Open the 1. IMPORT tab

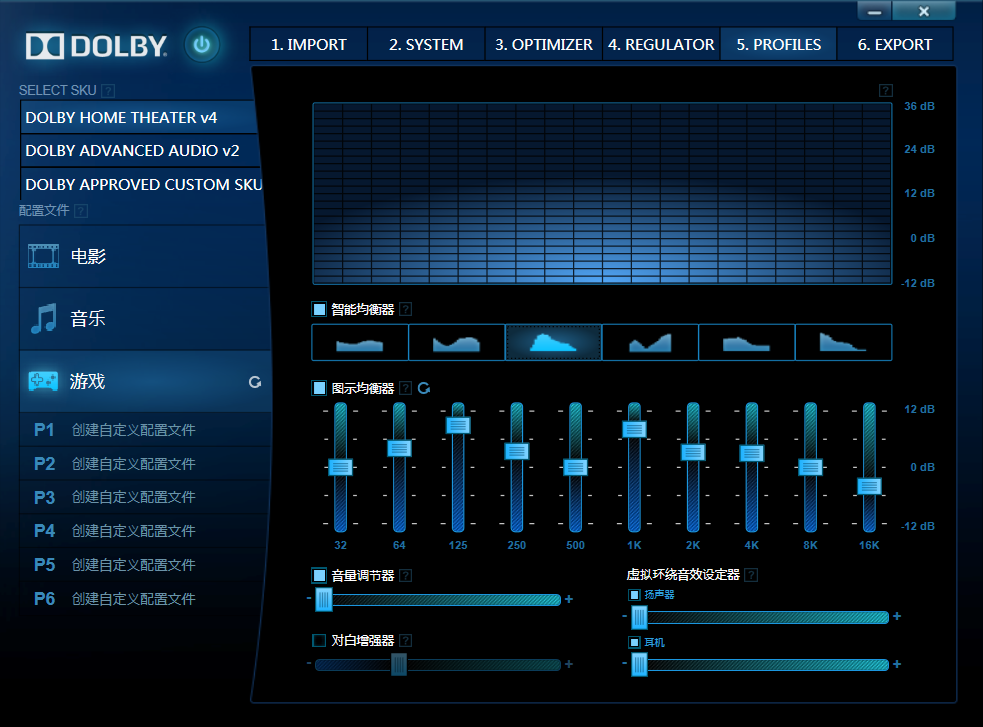(x=308, y=44)
